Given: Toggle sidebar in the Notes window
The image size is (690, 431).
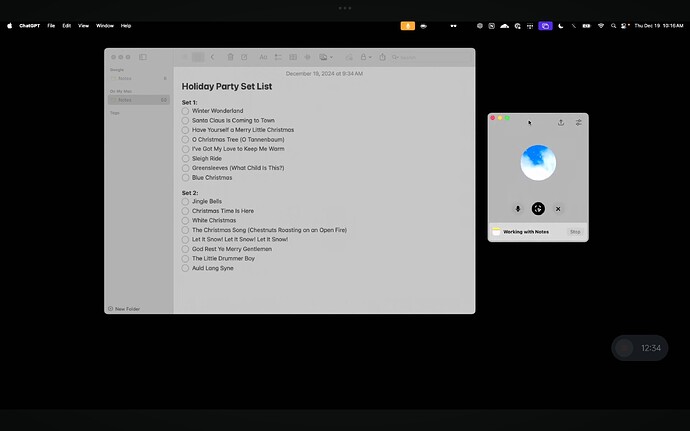Looking at the screenshot, I should pos(143,57).
